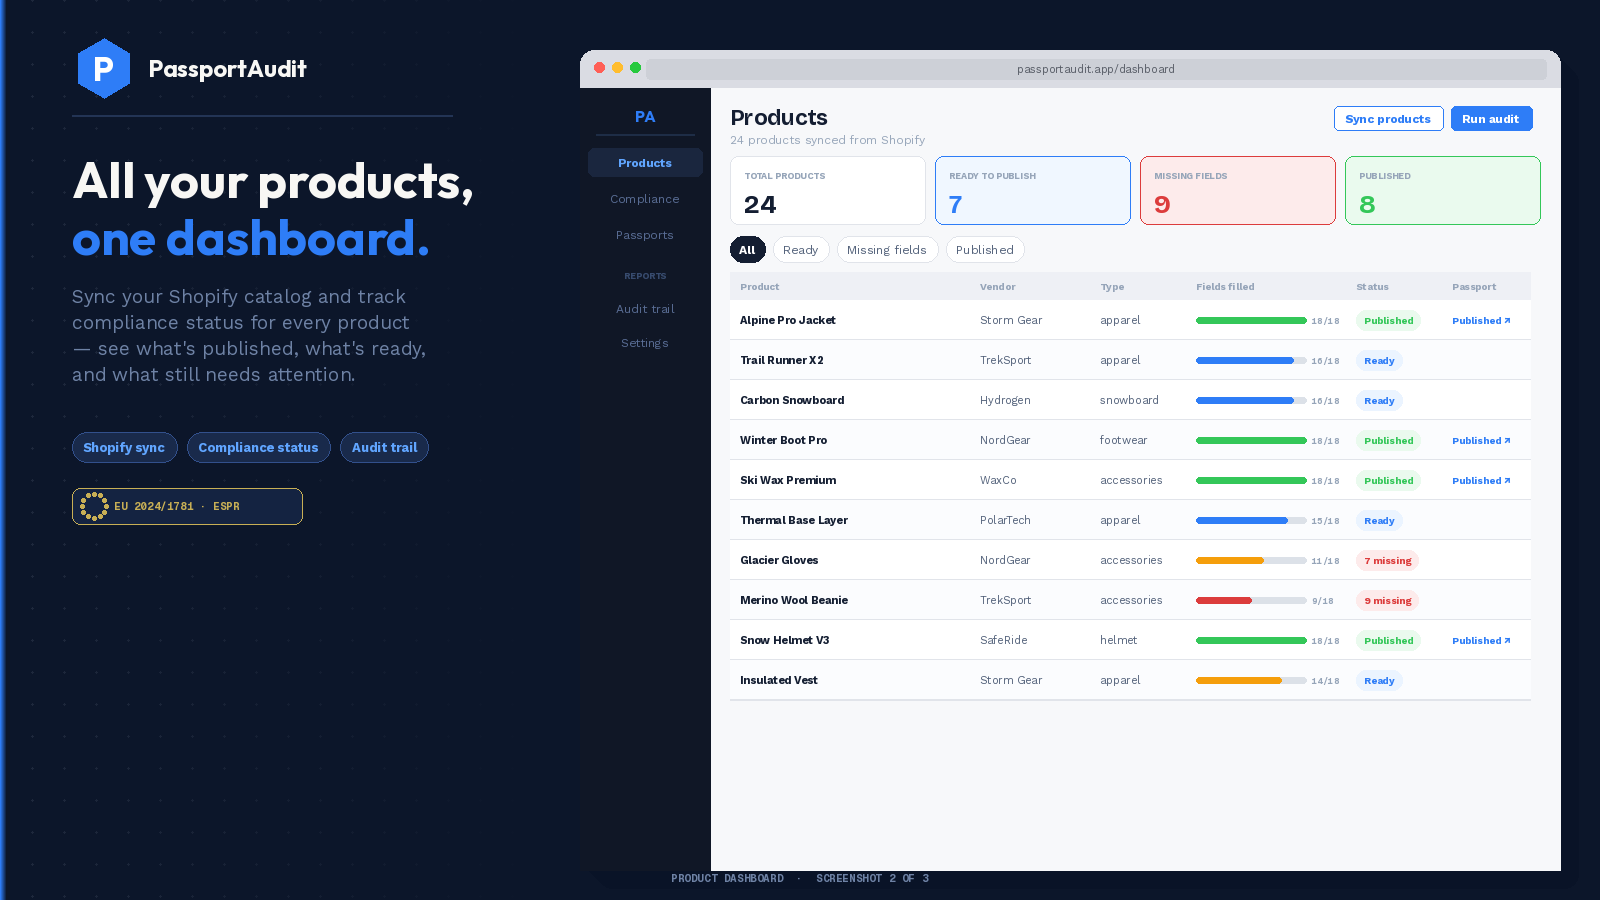This screenshot has height=900, width=1600.
Task: Click the Shopify sync tag
Action: point(125,448)
